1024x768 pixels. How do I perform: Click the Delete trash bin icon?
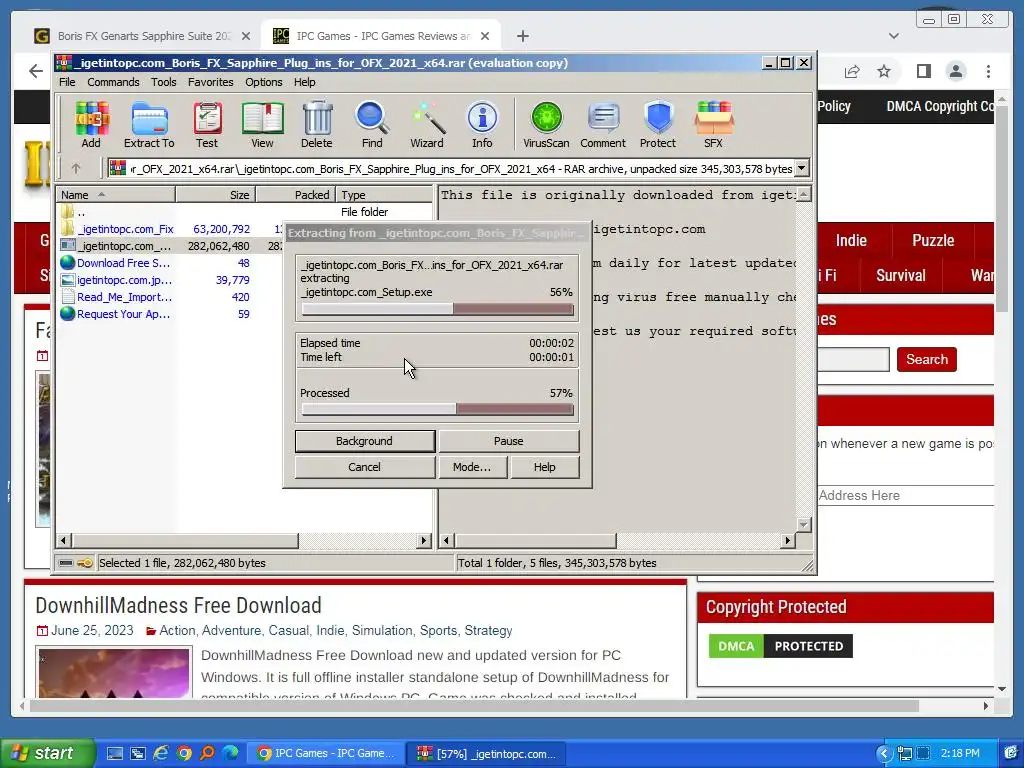317,125
